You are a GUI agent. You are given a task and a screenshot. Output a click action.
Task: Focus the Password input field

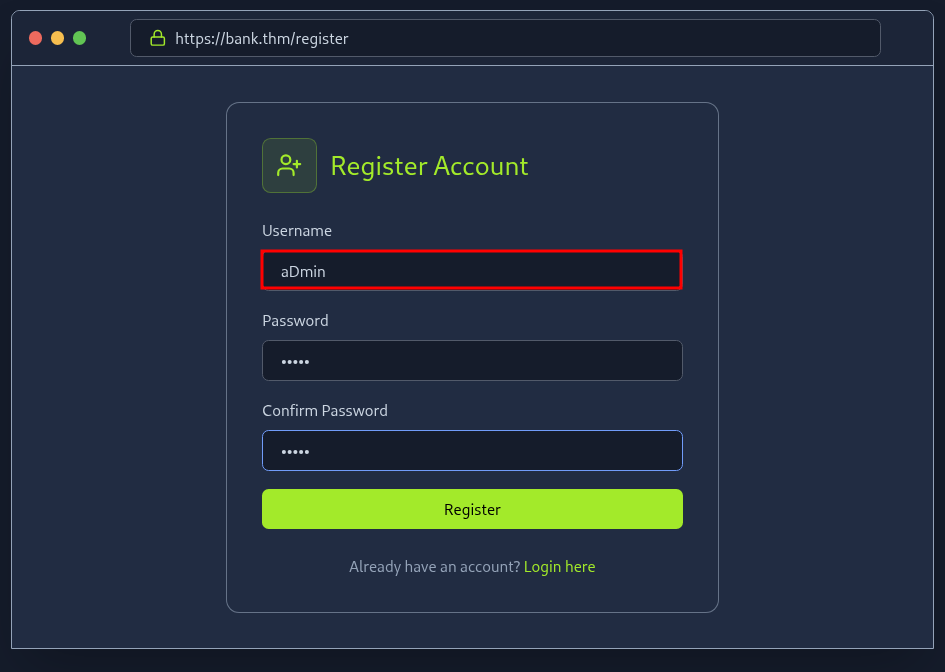pyautogui.click(x=471, y=360)
